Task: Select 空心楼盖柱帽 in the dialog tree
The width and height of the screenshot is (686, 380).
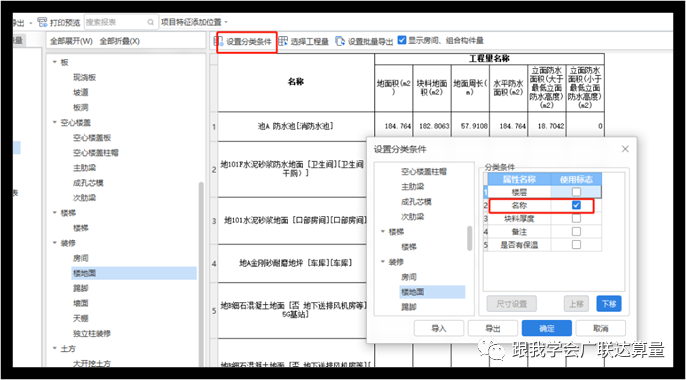Action: pos(424,171)
